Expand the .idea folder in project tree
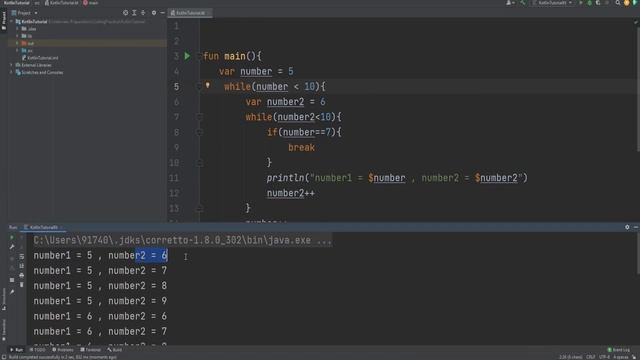Viewport: 640px width, 360px height. click(x=18, y=29)
